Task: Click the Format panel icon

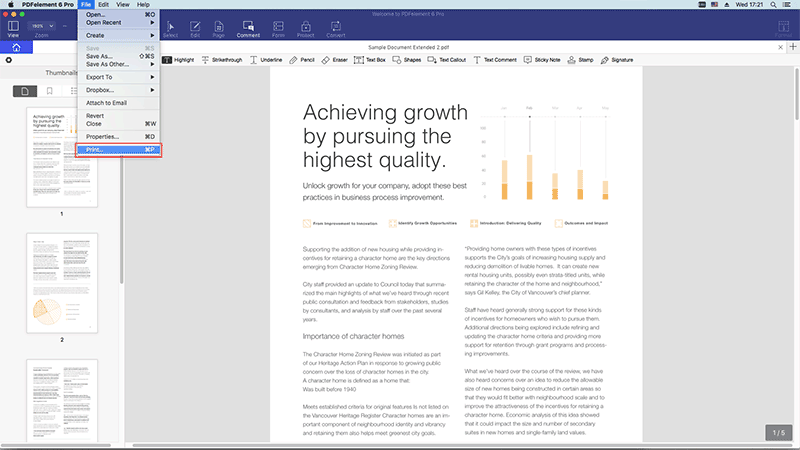Action: click(x=783, y=29)
